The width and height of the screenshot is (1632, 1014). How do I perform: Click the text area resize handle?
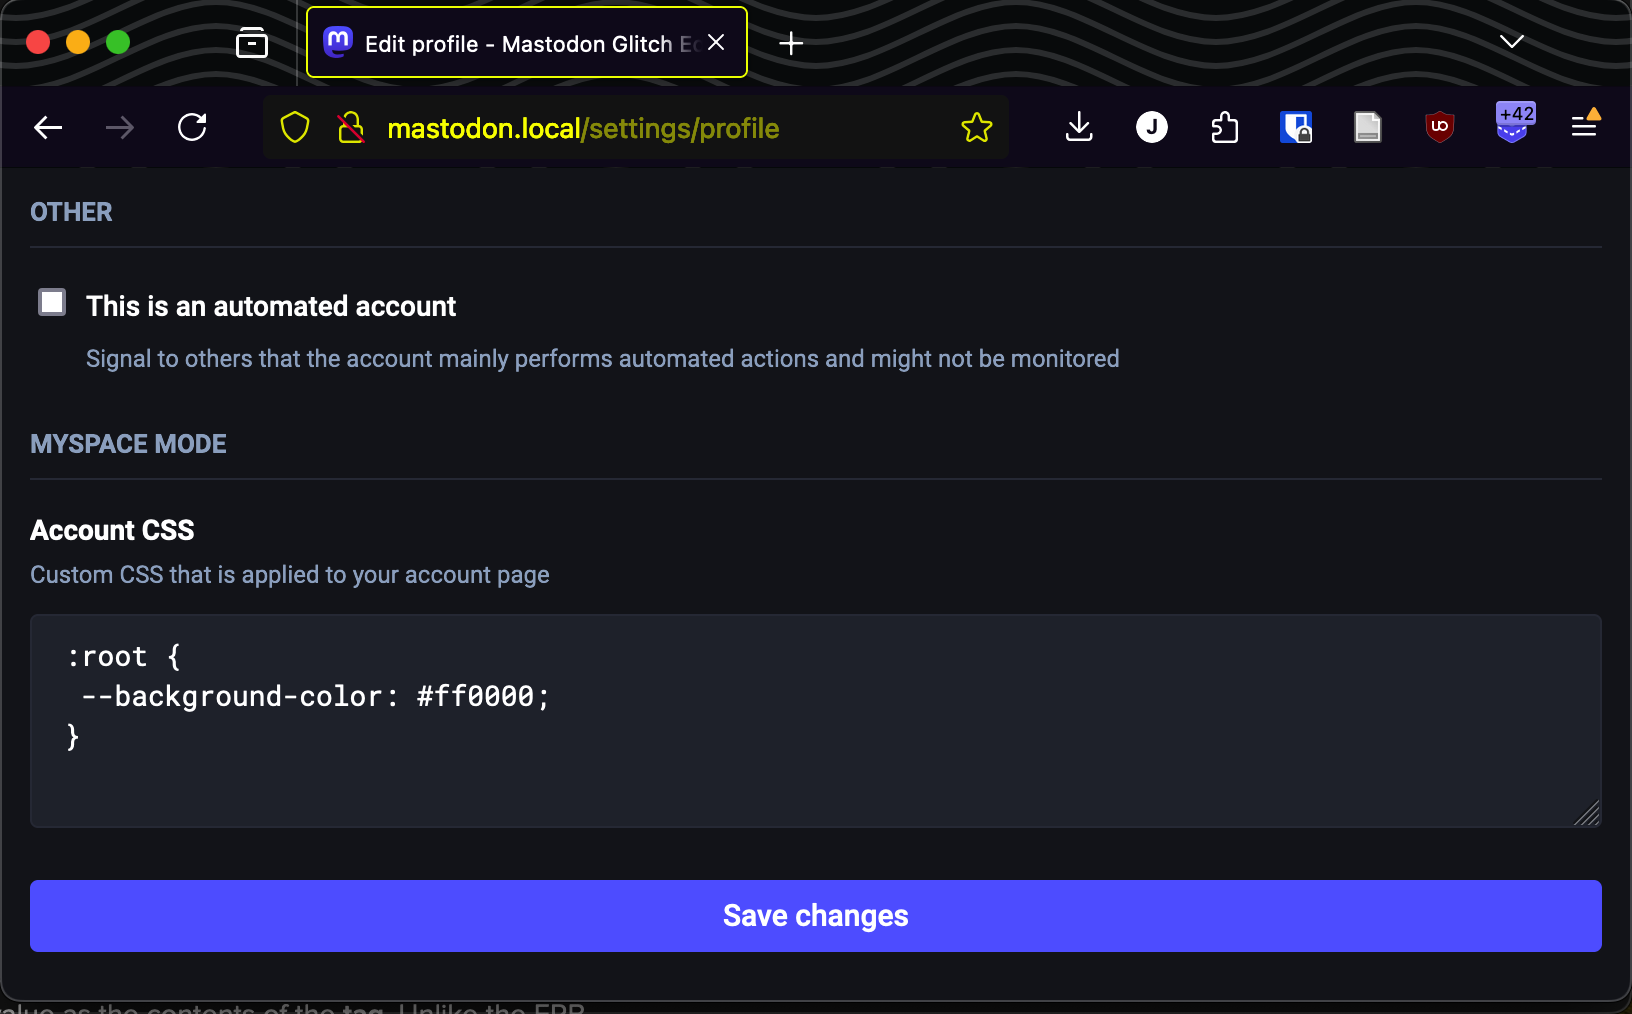[x=1588, y=814]
